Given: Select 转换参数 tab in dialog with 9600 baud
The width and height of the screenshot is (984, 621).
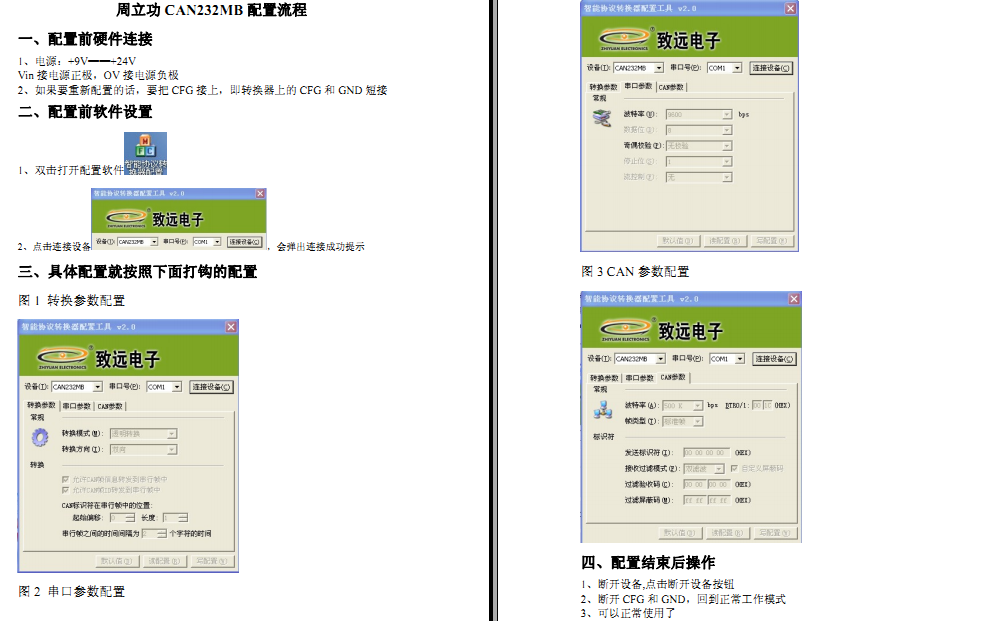Looking at the screenshot, I should click(603, 87).
